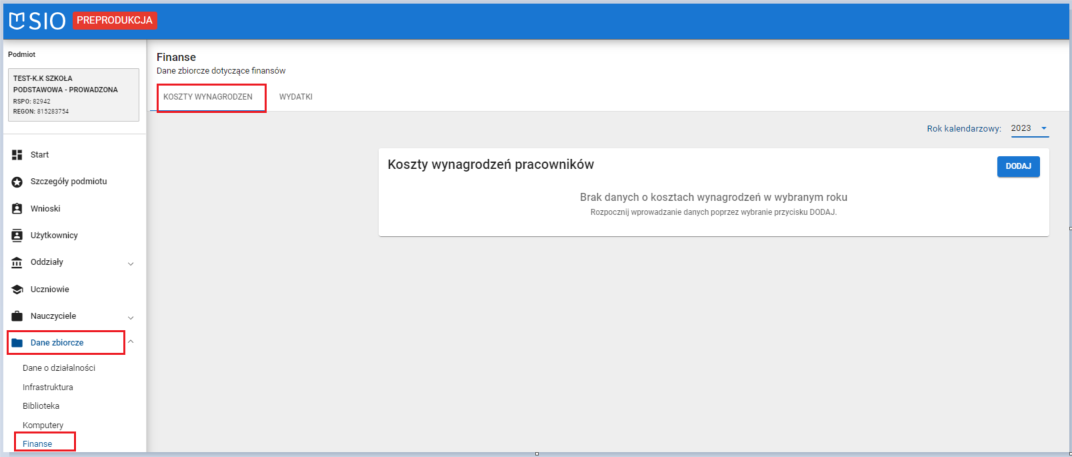Switch to the Koszty wynagrodzeń tab
Viewport: 1072px width, 457px height.
208,97
